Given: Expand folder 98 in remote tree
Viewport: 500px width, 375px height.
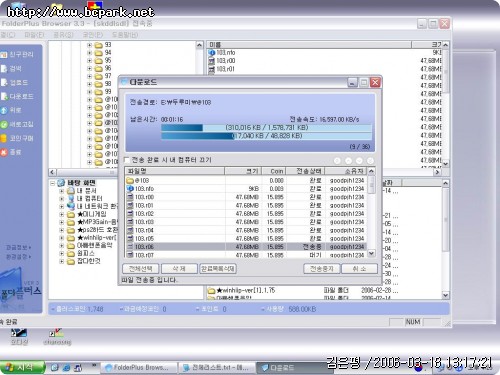Looking at the screenshot, I should (89, 84).
